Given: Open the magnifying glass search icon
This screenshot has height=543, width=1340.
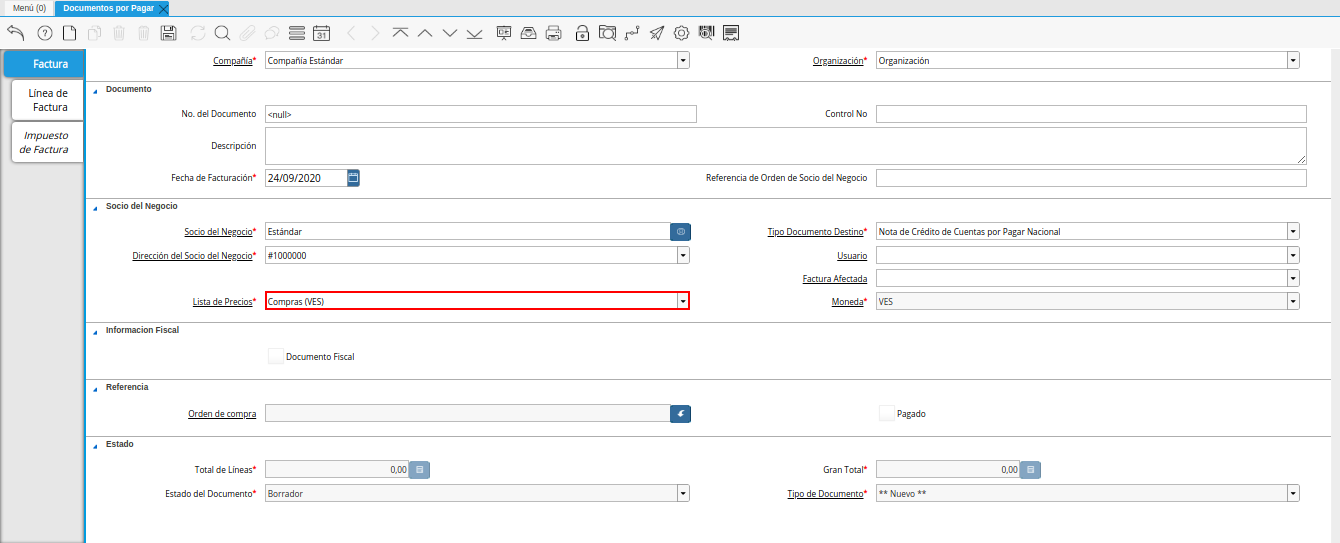Looking at the screenshot, I should point(222,33).
